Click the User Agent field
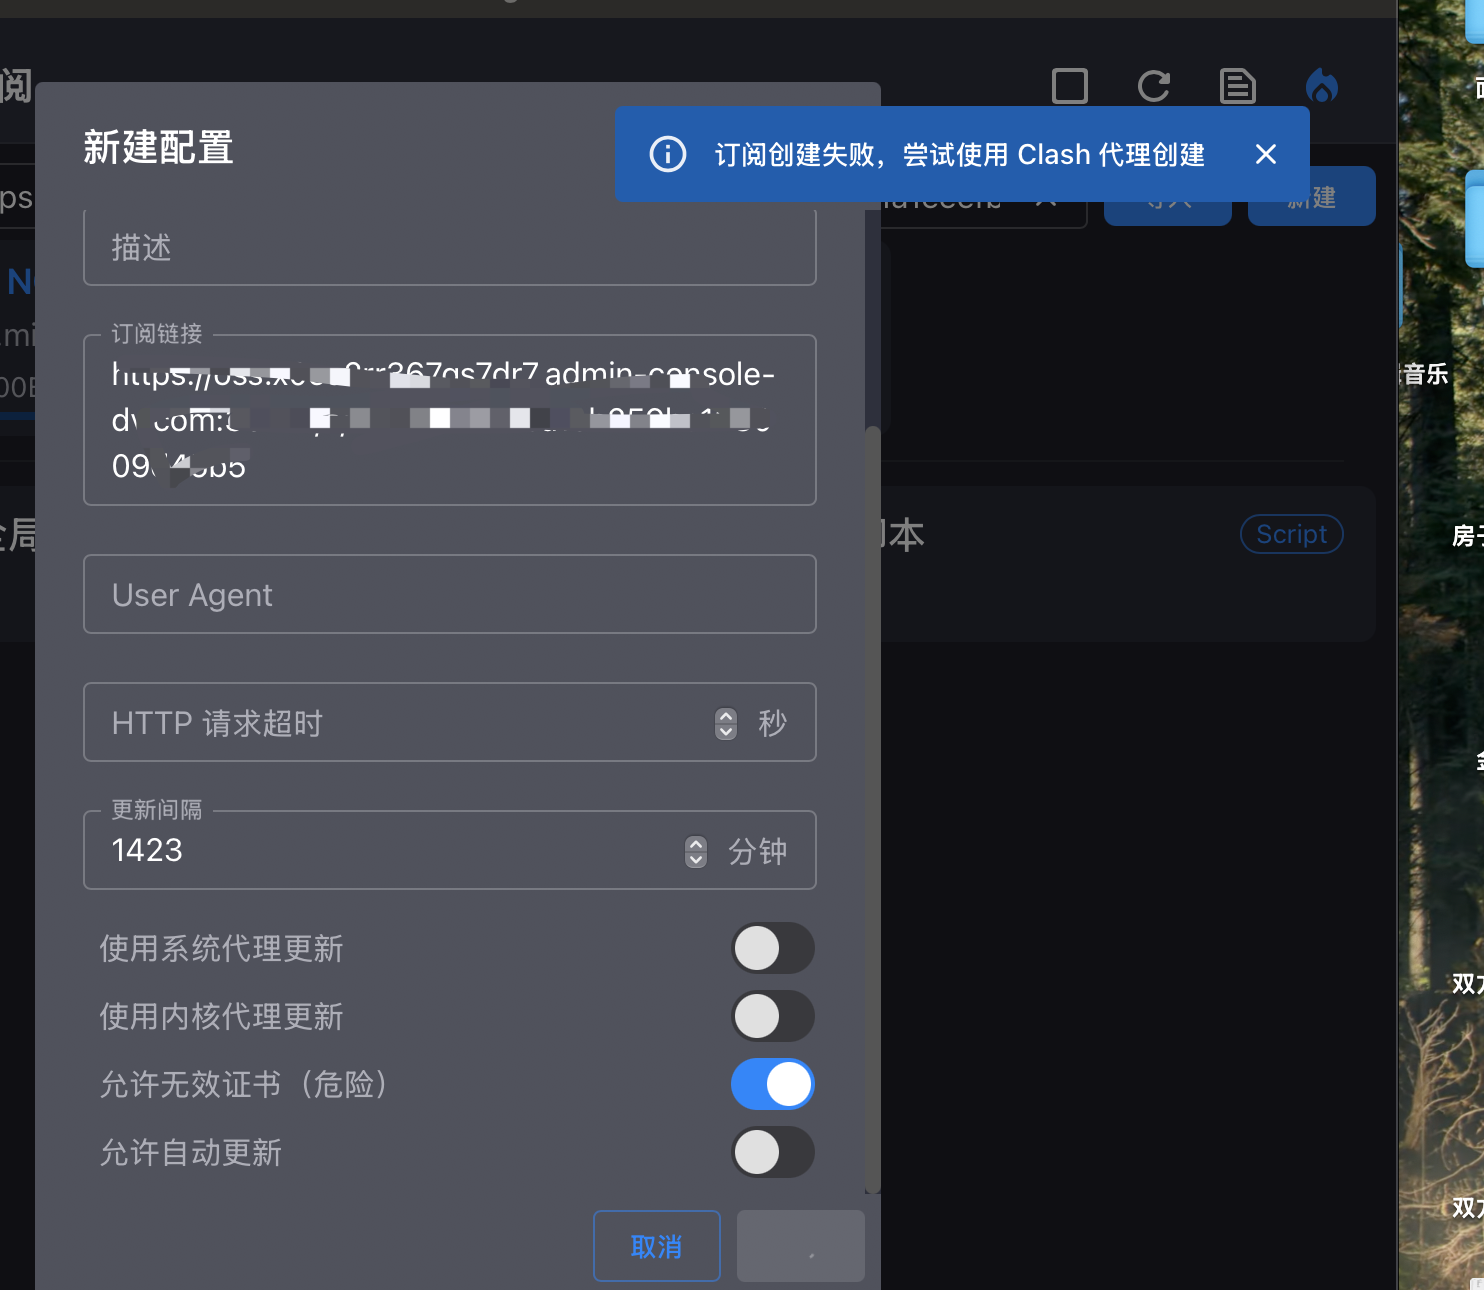This screenshot has height=1290, width=1484. point(450,595)
